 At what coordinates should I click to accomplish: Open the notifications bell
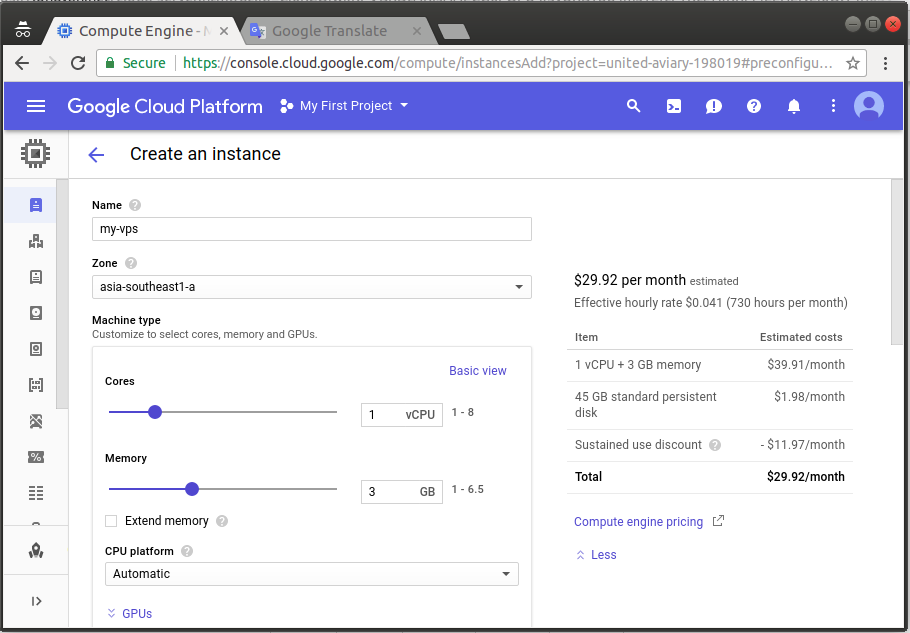[x=794, y=106]
